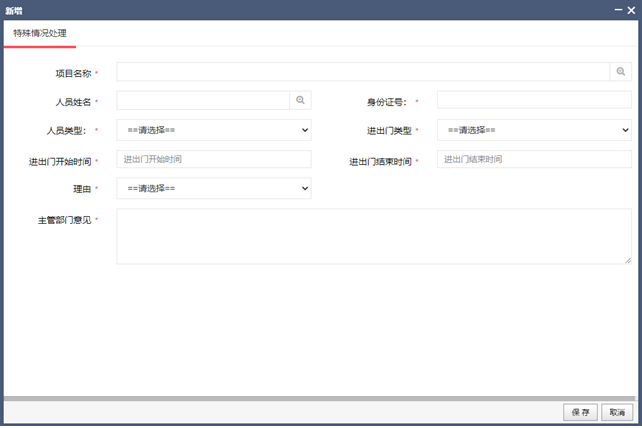Click the search icon for 项目名称
This screenshot has width=642, height=428.
point(620,72)
